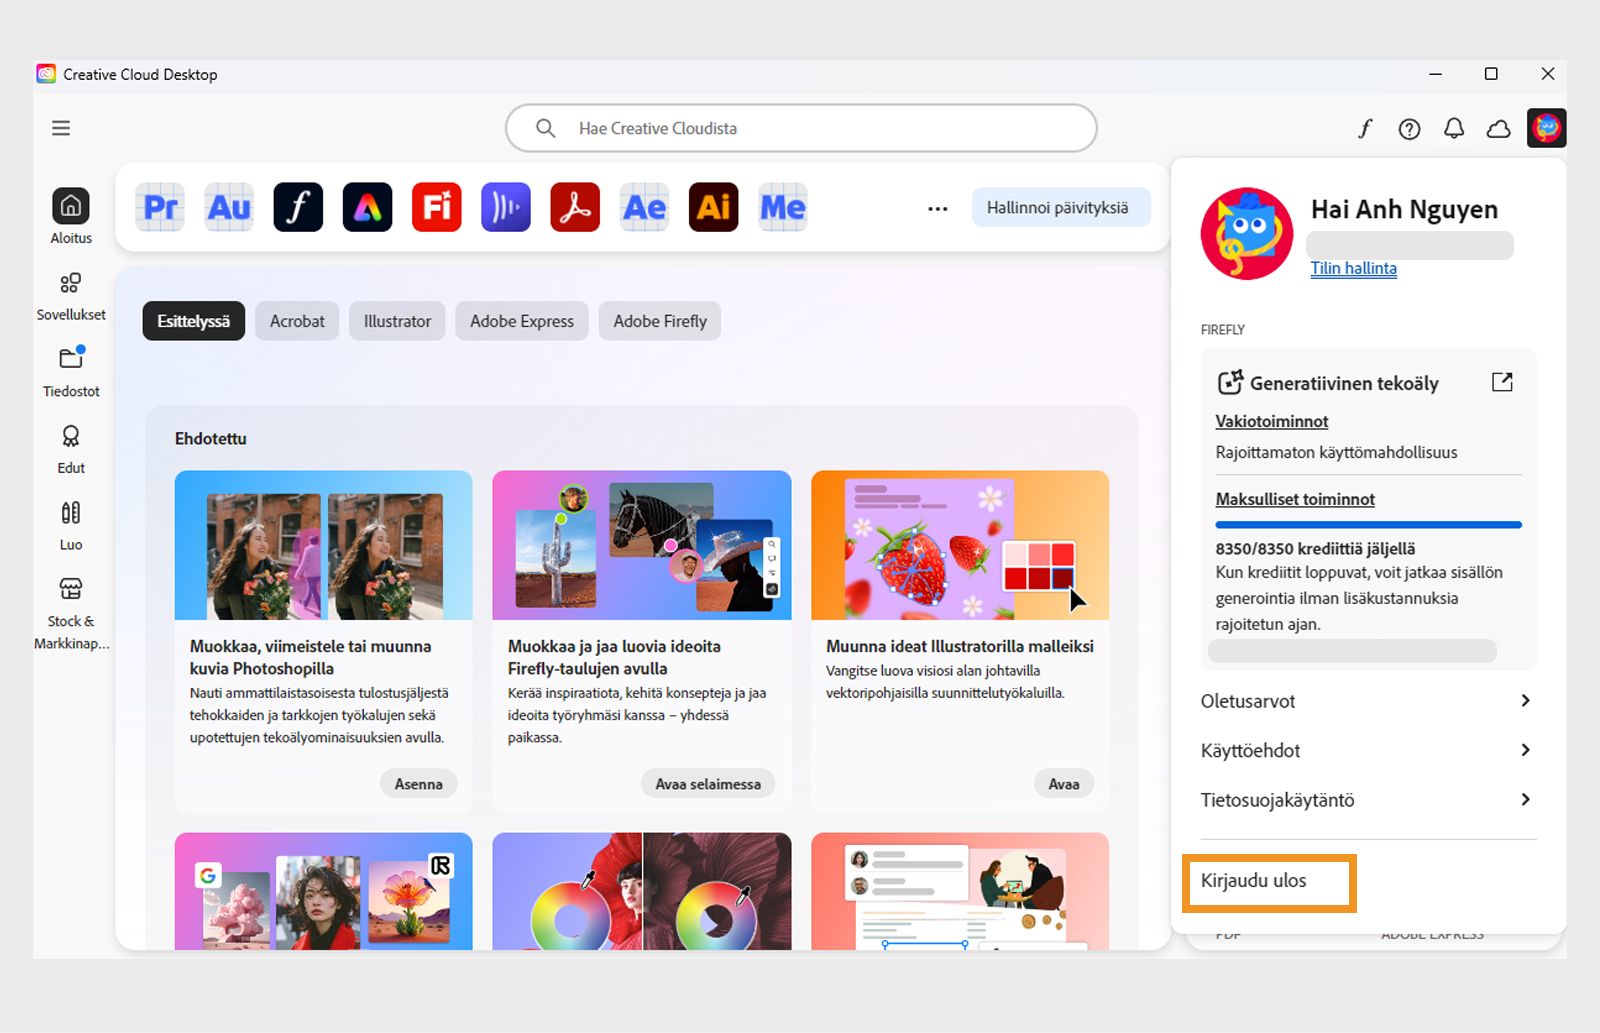Expand the Tietosuojakäytäntö row

coord(1367,800)
